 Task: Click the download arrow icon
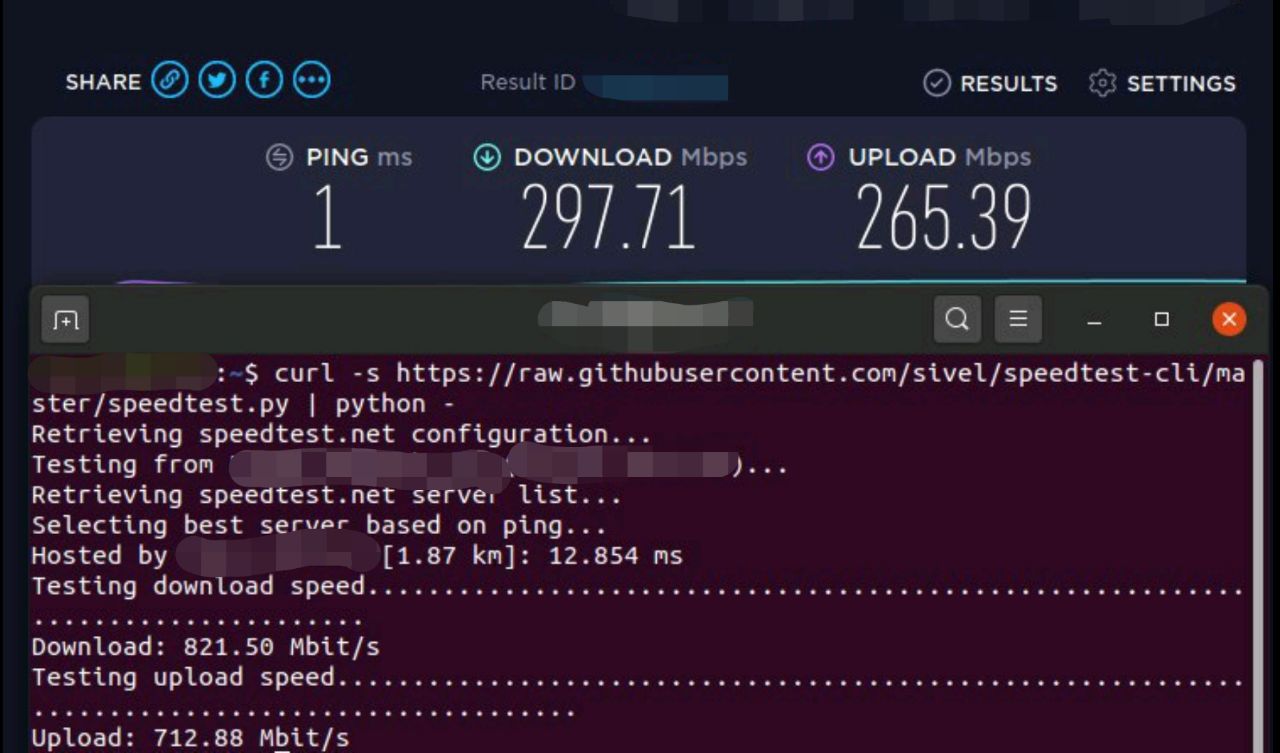click(x=487, y=157)
